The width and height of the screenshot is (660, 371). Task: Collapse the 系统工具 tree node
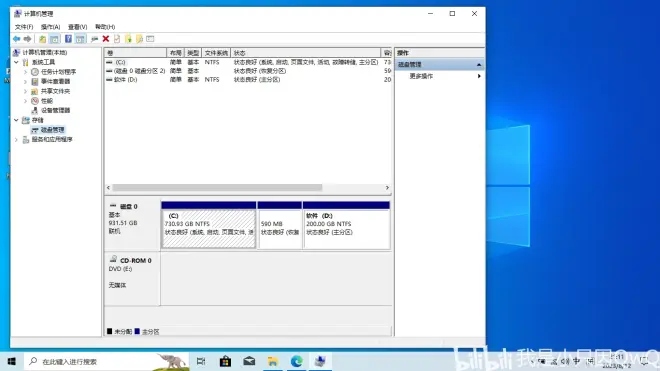pyautogui.click(x=16, y=62)
